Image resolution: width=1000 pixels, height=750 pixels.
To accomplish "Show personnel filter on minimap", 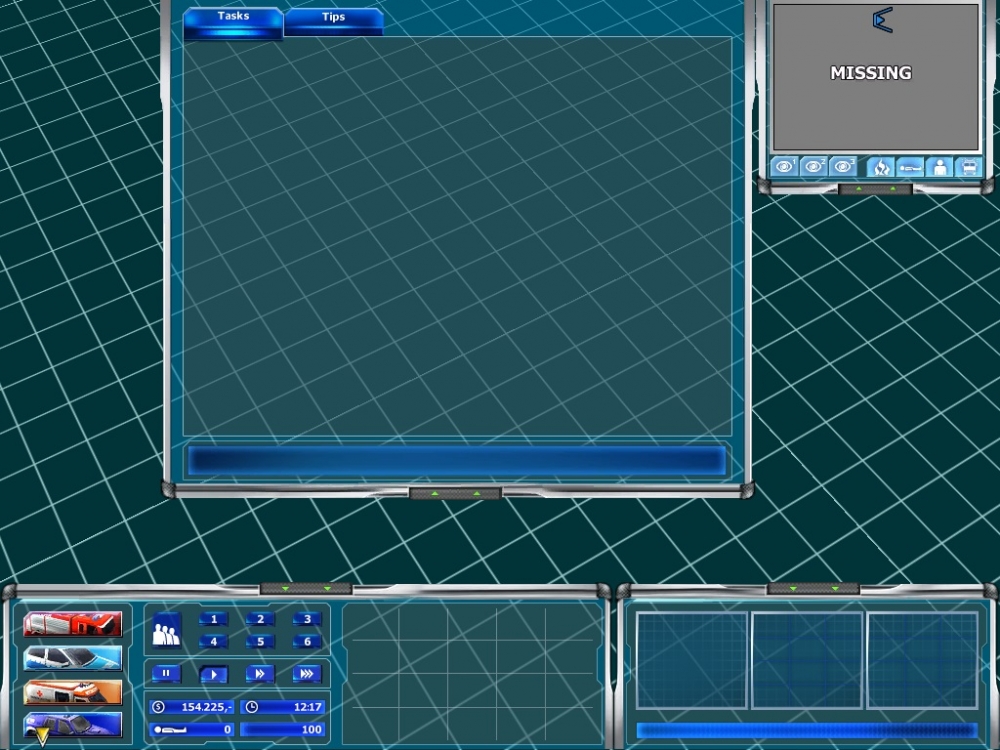I will pyautogui.click(x=939, y=167).
